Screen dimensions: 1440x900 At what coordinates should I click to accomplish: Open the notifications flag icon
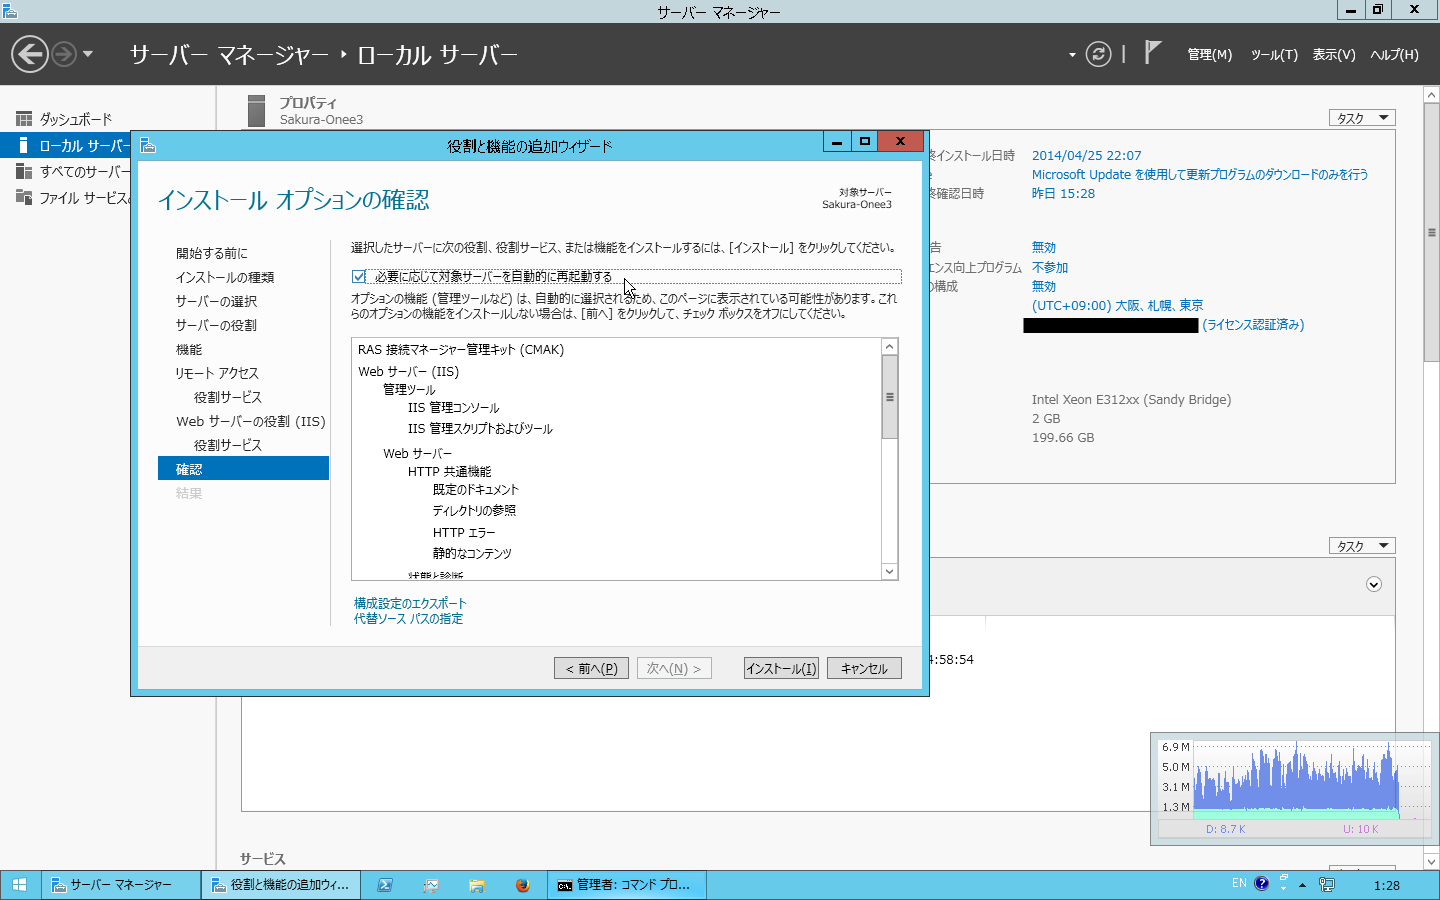click(x=1153, y=52)
